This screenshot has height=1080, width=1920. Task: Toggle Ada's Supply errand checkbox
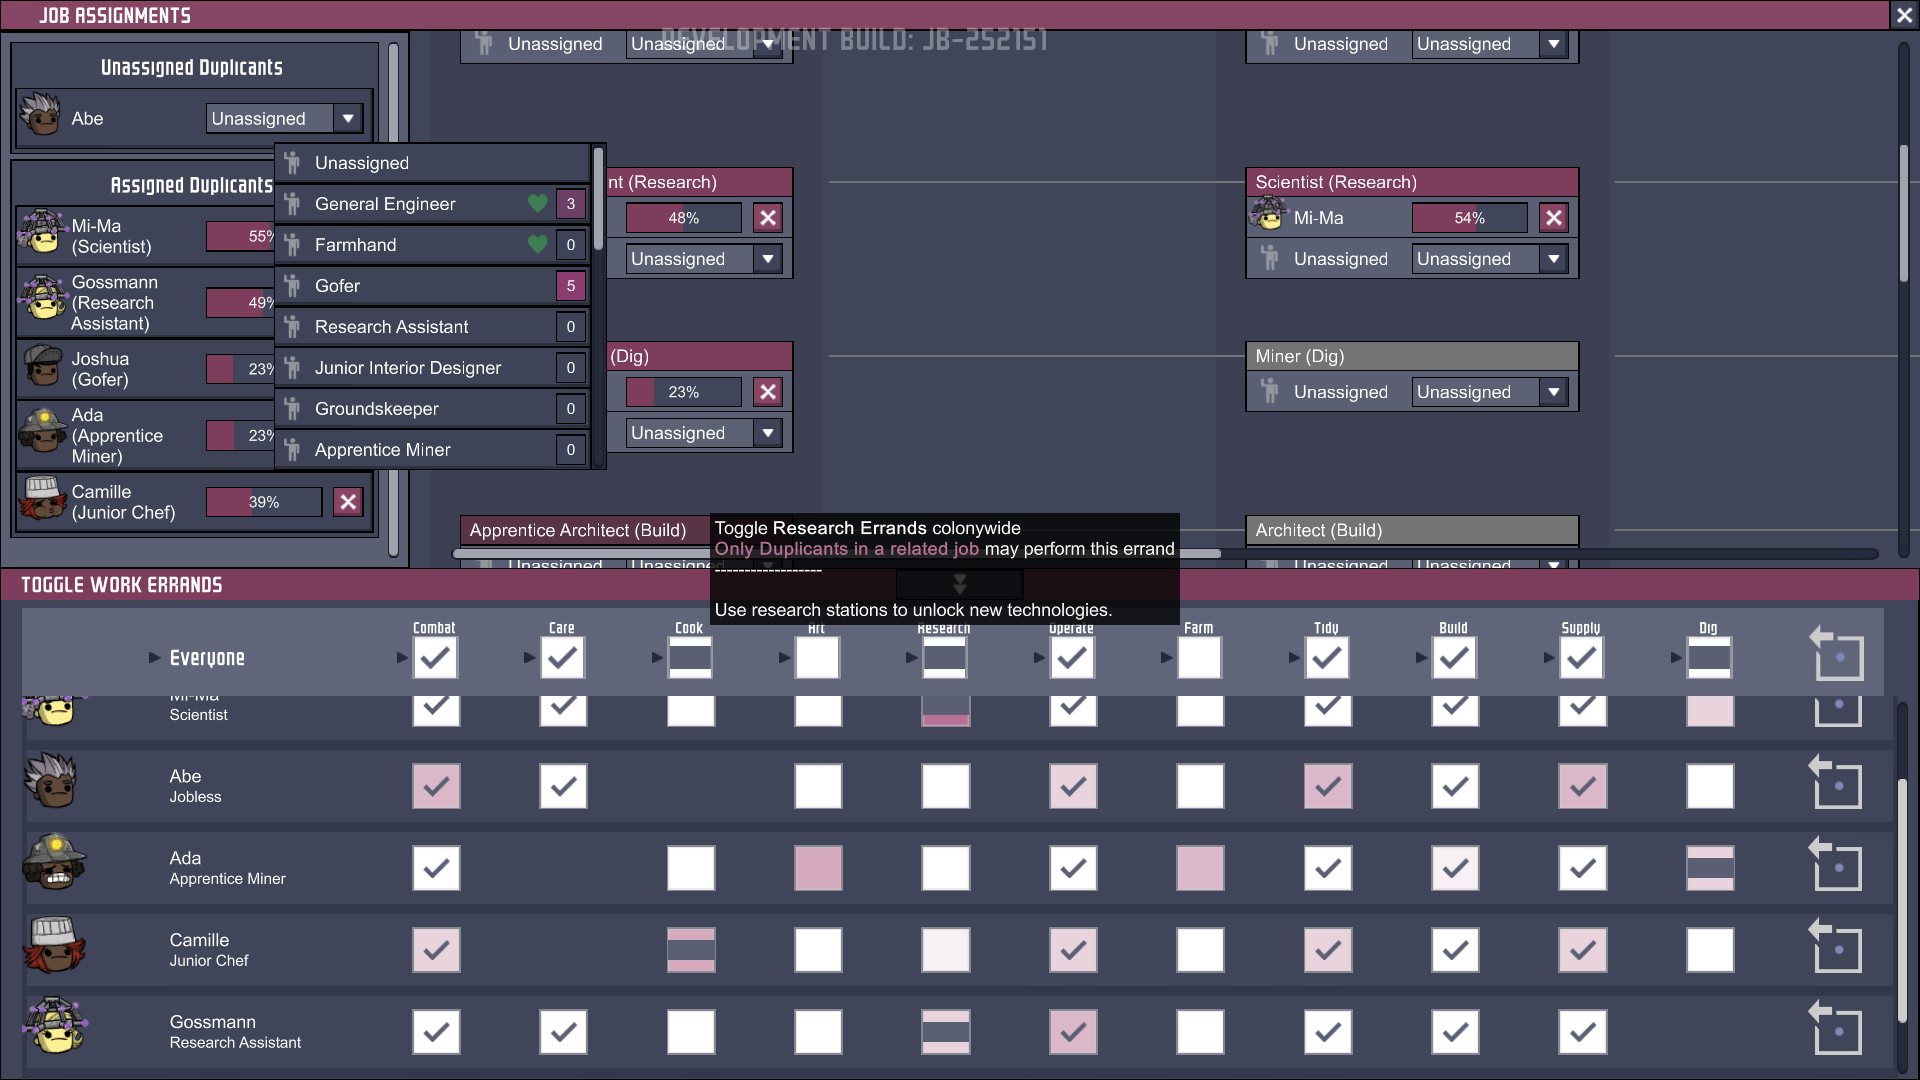click(1582, 869)
